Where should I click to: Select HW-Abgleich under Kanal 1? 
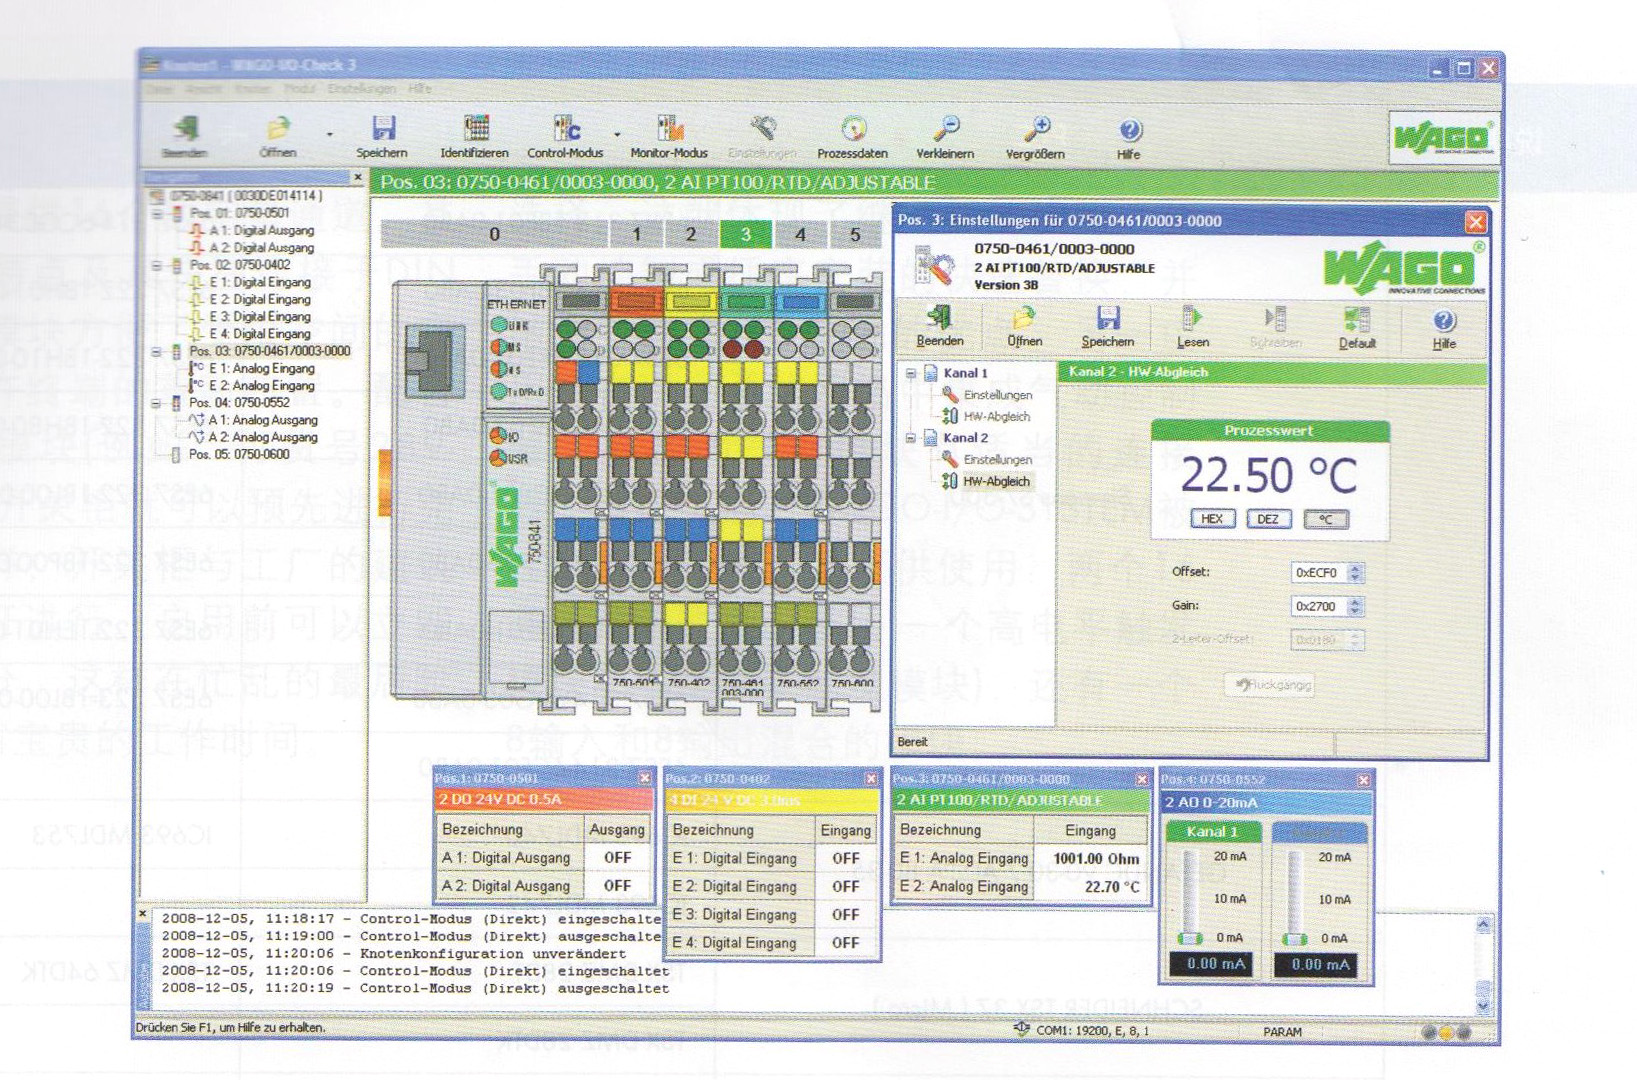(996, 416)
